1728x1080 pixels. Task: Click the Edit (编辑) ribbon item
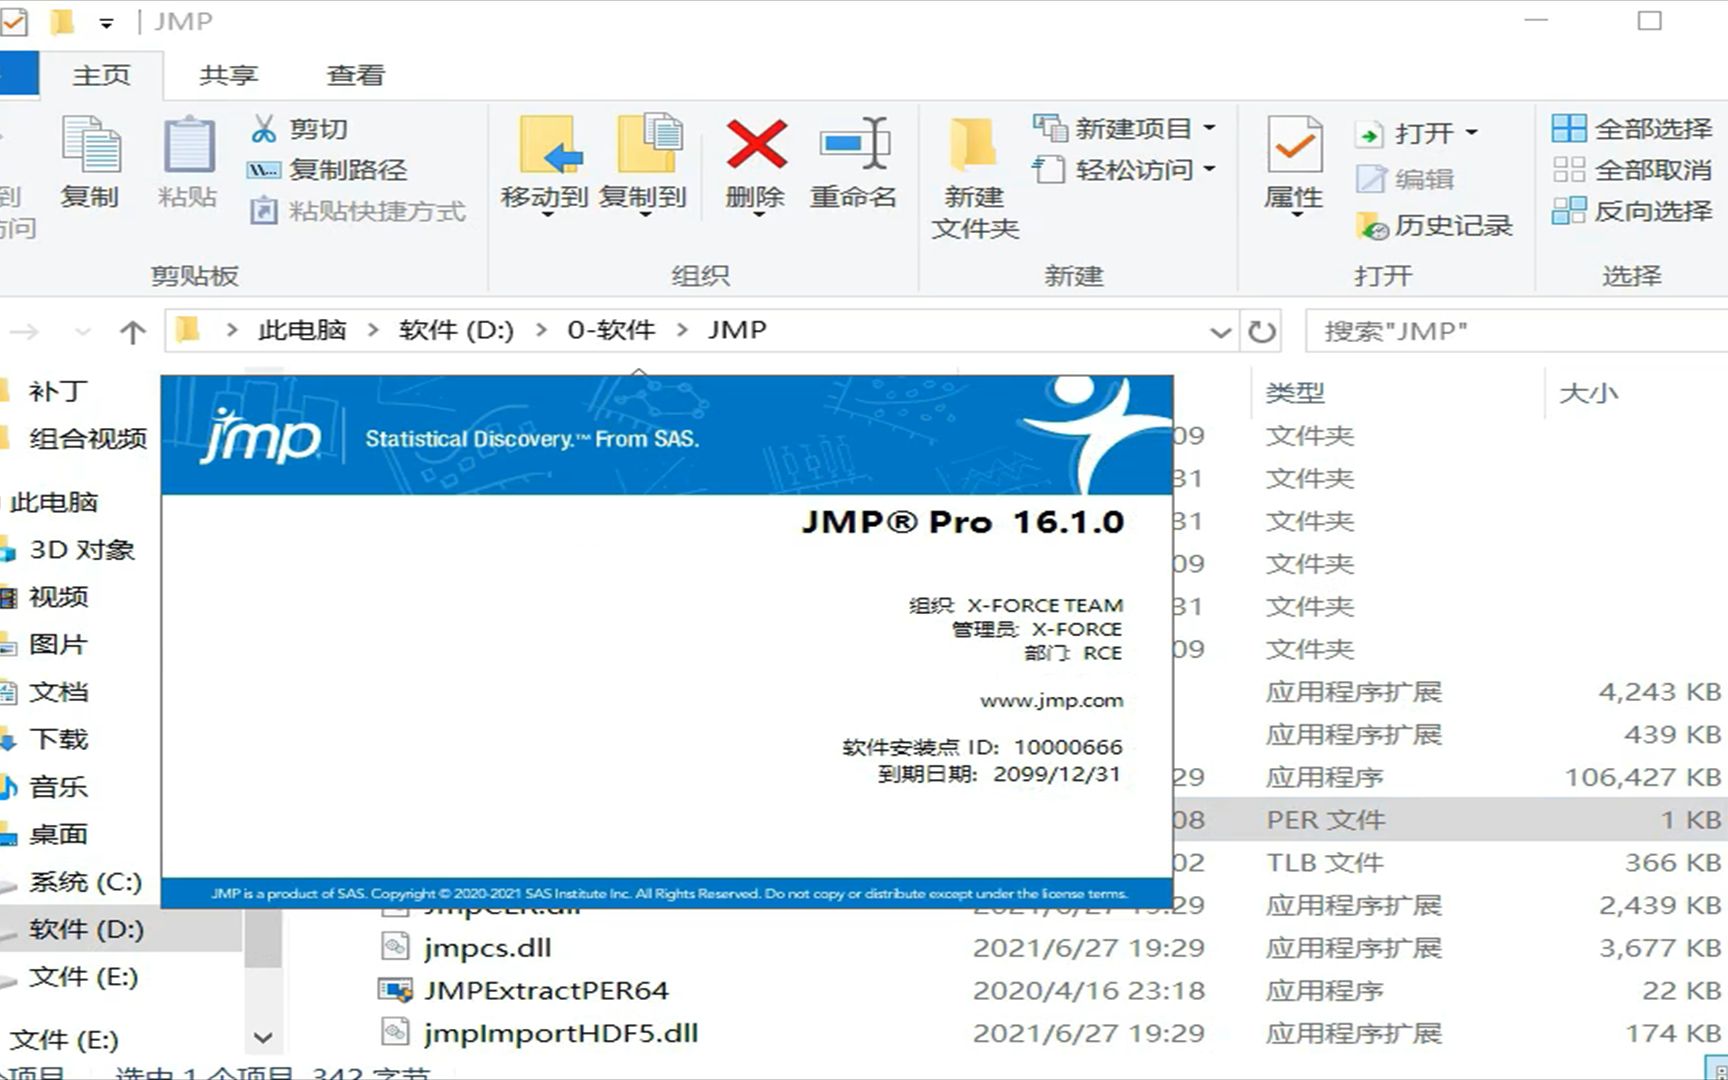[1405, 179]
